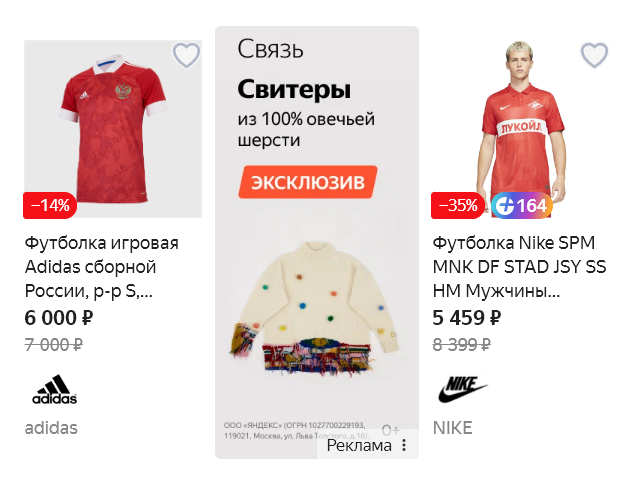Open the Nike Spartak jersey model photo
The width and height of the screenshot is (627, 502).
[520, 129]
